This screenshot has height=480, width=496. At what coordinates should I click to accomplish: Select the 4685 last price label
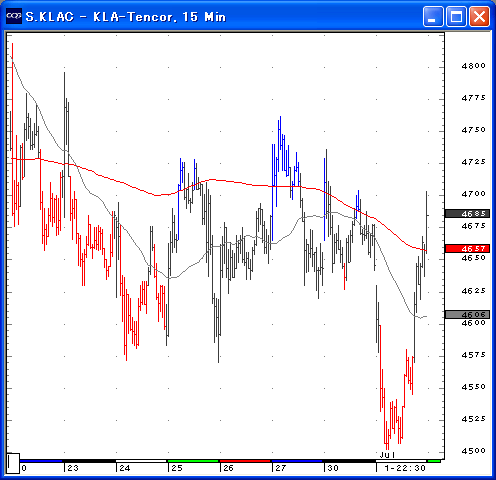[467, 214]
